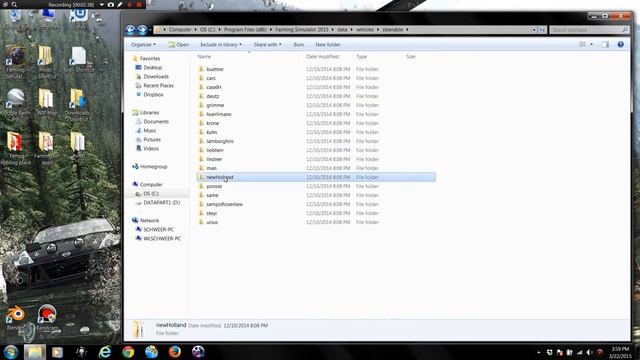The width and height of the screenshot is (640, 360).
Task: Click the Back navigation arrow in Explorer
Action: (130, 29)
